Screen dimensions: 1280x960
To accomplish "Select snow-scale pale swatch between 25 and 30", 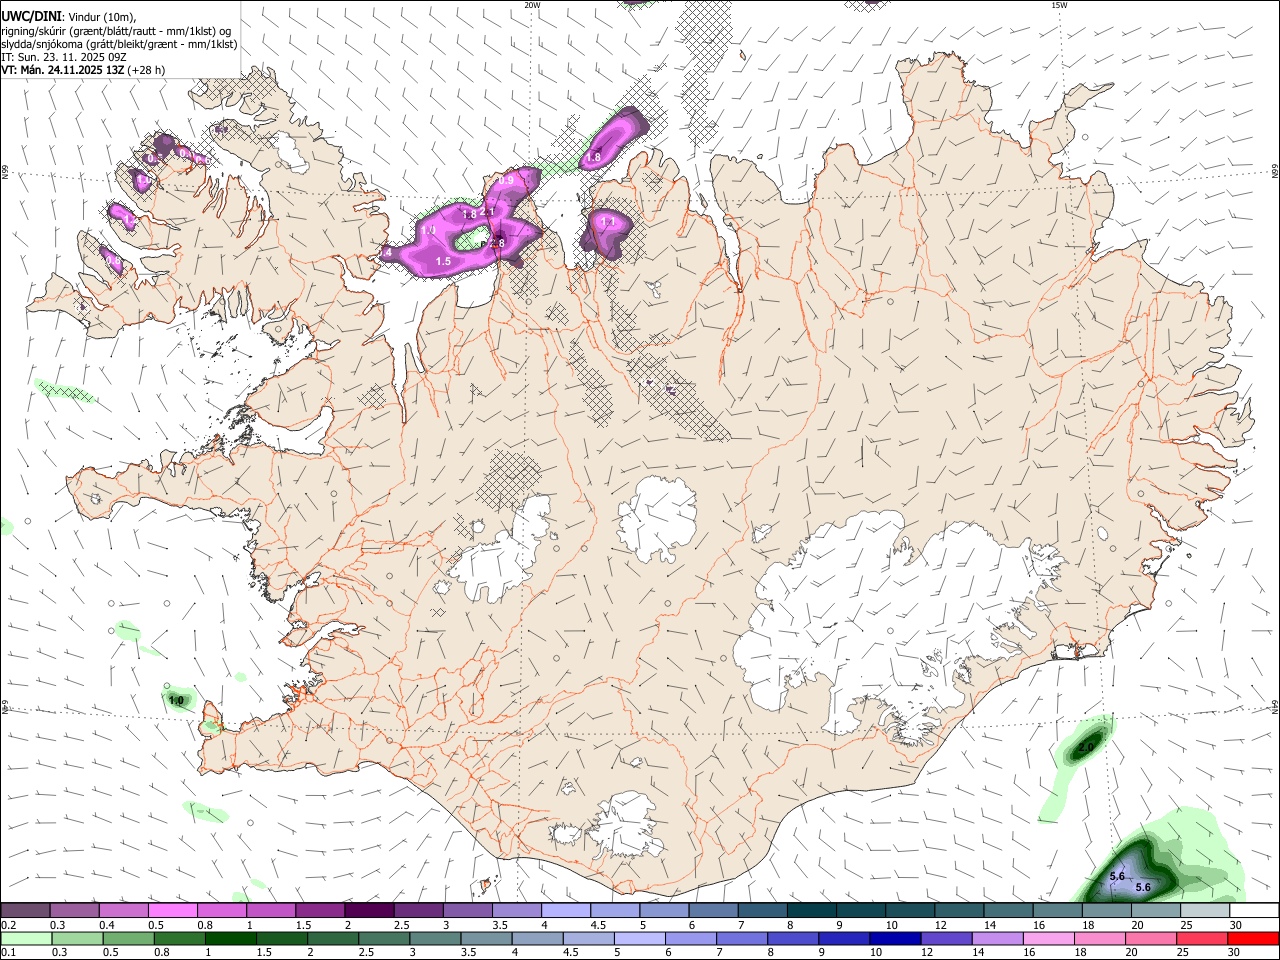I will (x=1205, y=910).
